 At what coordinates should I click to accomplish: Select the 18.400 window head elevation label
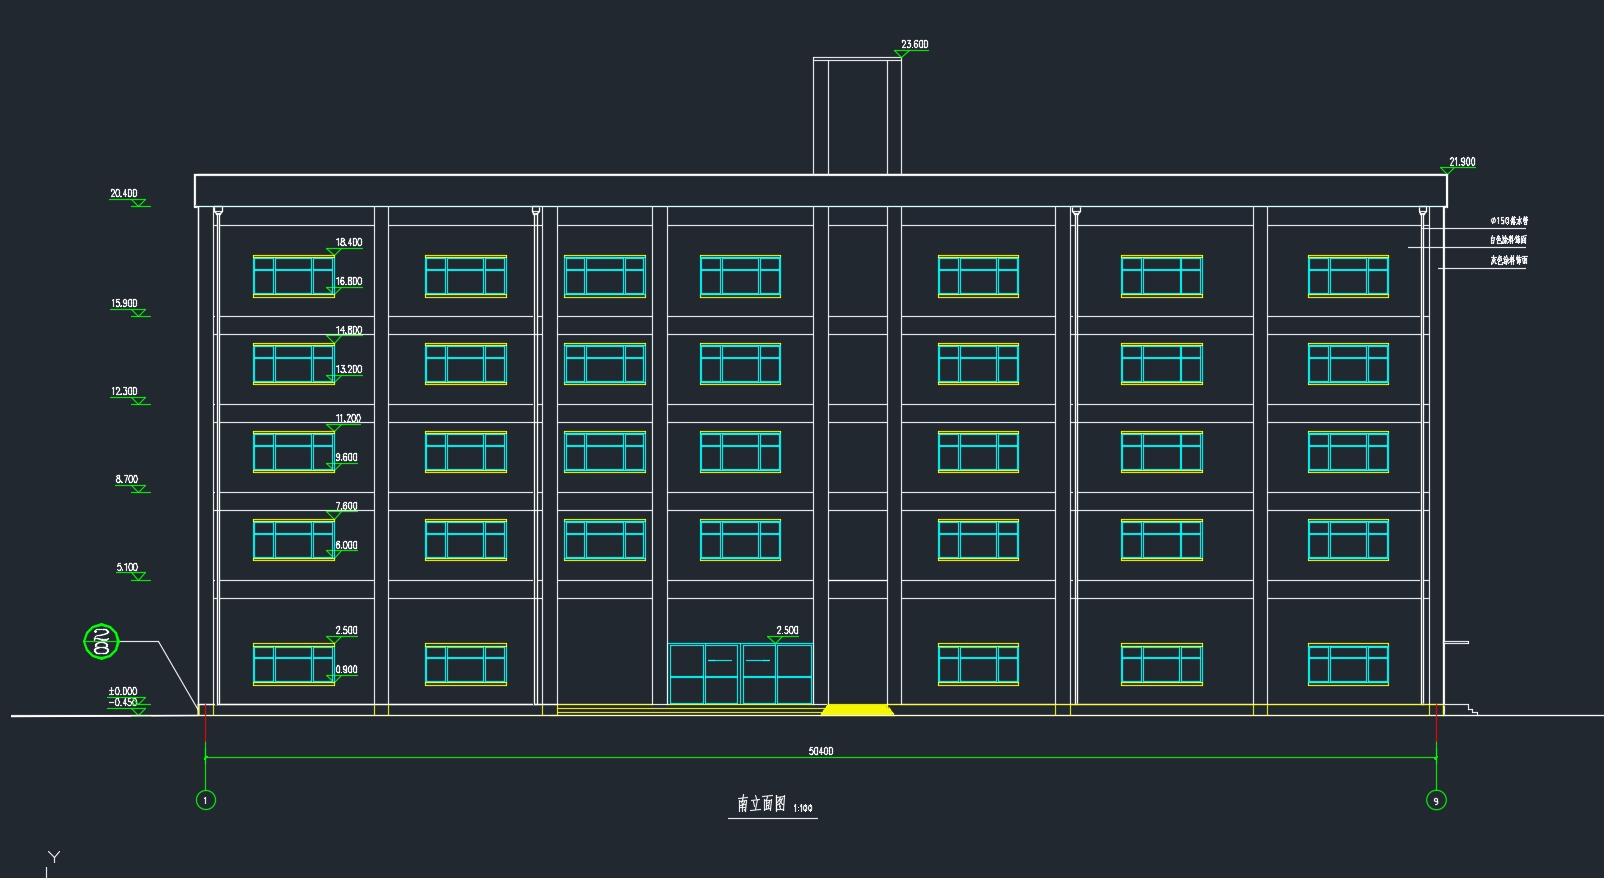[x=349, y=243]
